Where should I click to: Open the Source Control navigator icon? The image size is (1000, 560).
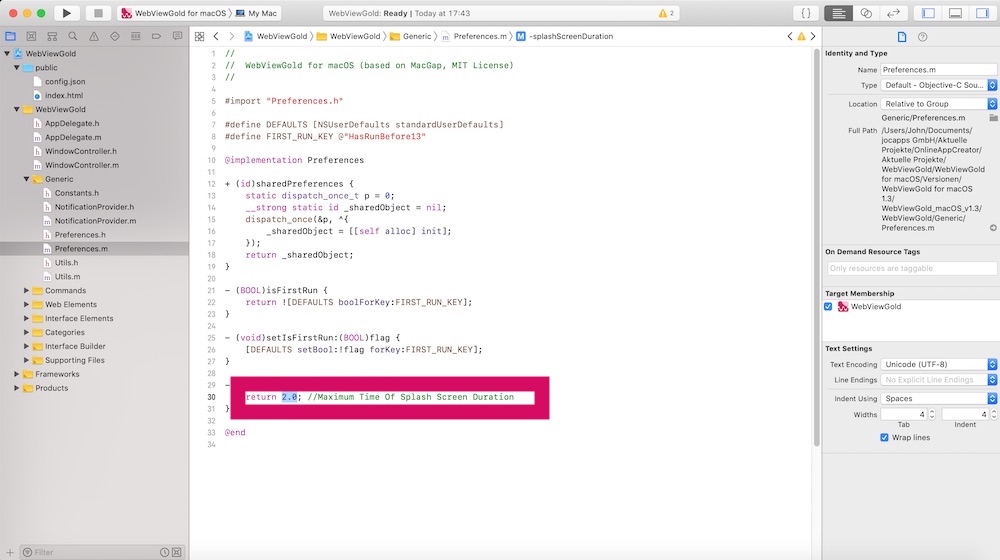click(x=31, y=36)
